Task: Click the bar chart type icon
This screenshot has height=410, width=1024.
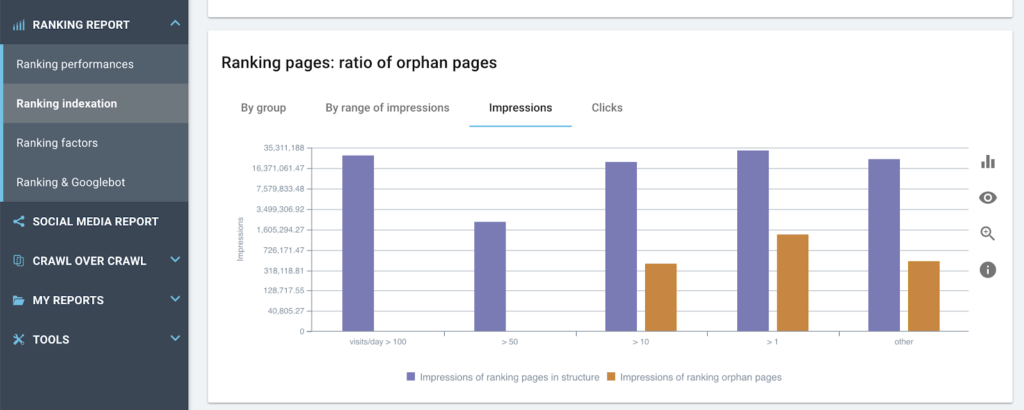Action: click(988, 162)
